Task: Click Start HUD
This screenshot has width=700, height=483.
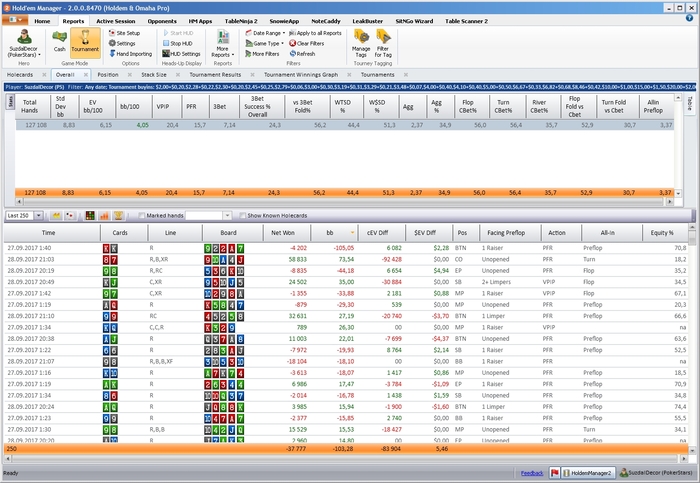Action: coord(178,33)
